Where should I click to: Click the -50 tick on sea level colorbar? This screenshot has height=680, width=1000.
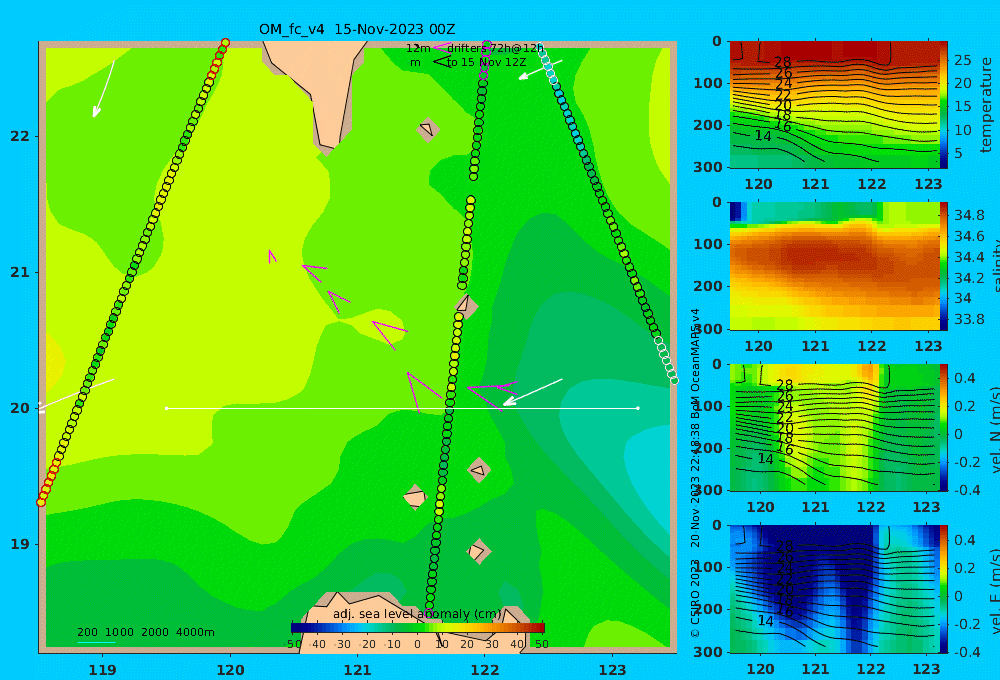pos(293,644)
